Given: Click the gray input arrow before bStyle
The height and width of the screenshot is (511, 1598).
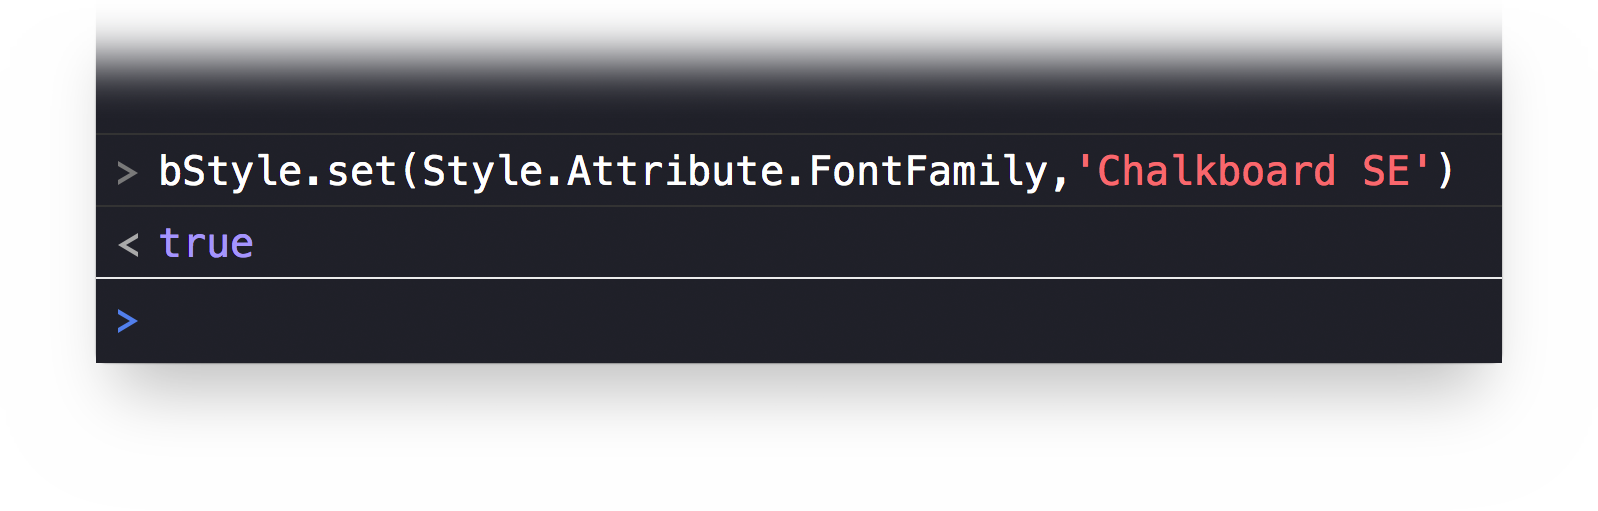Looking at the screenshot, I should pos(127,173).
